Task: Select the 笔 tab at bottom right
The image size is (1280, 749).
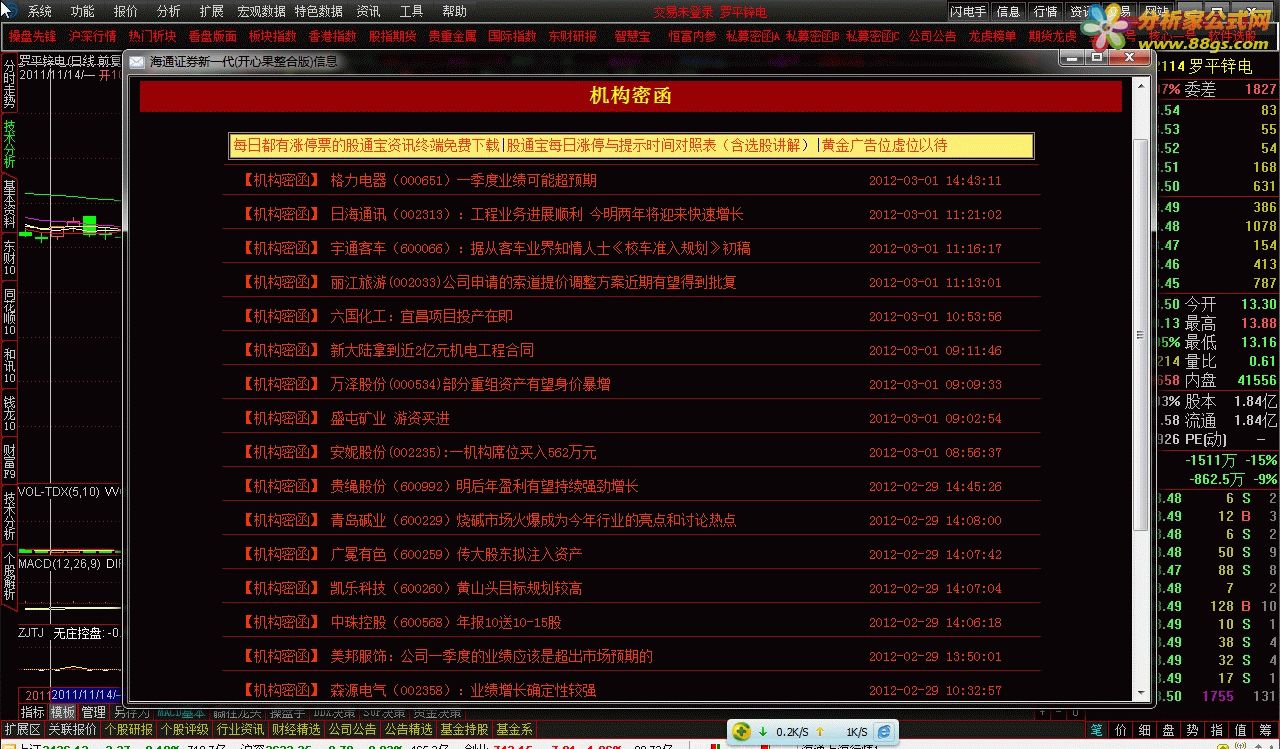Action: (1097, 730)
